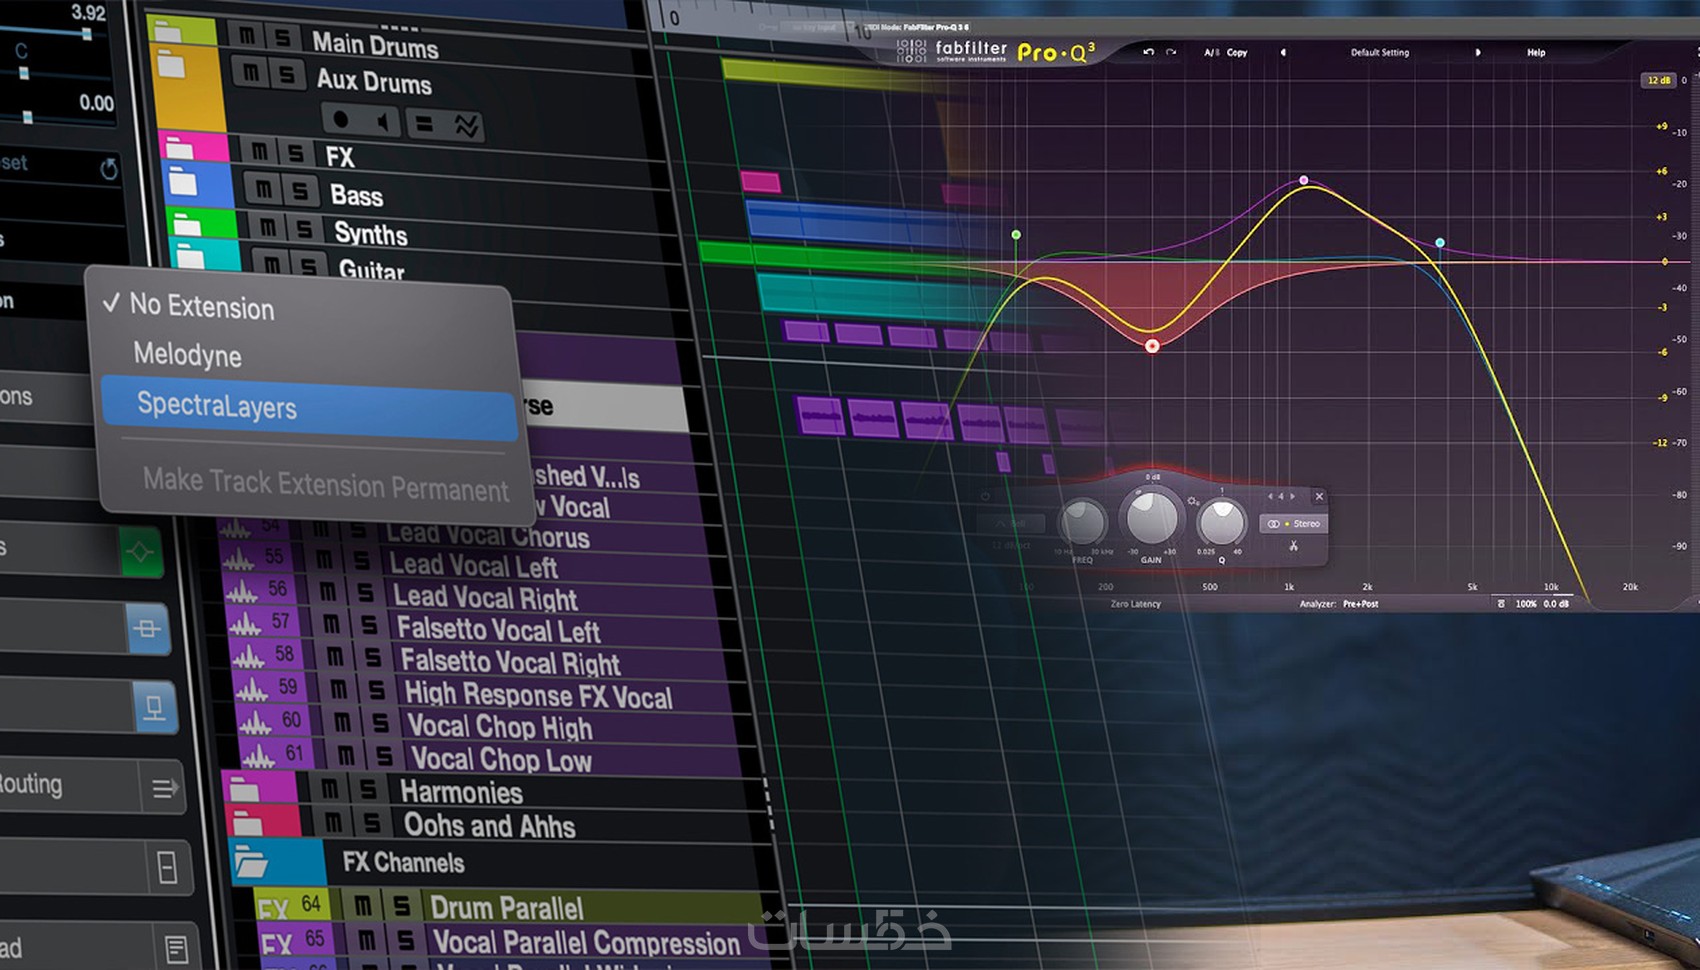1700x970 pixels.
Task: Open the Stereo placement dropdown
Action: click(1295, 523)
